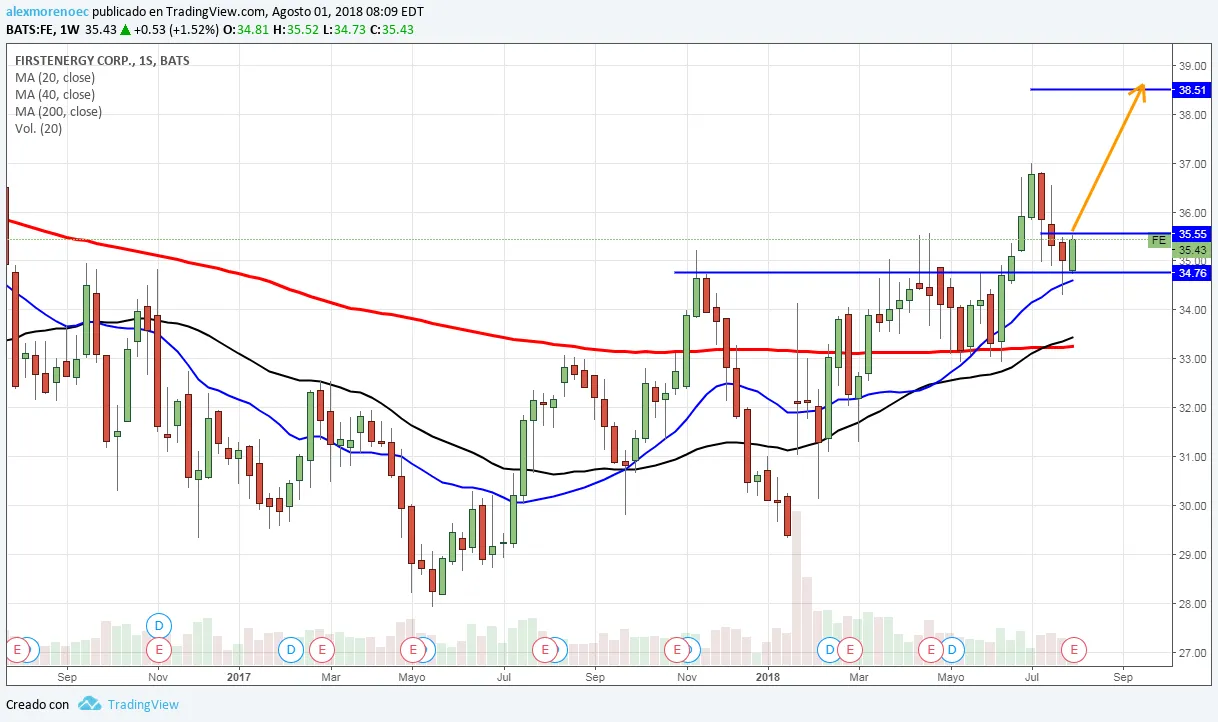Click the dividend D marker at Mayo 2018
1218x722 pixels.
coord(952,650)
